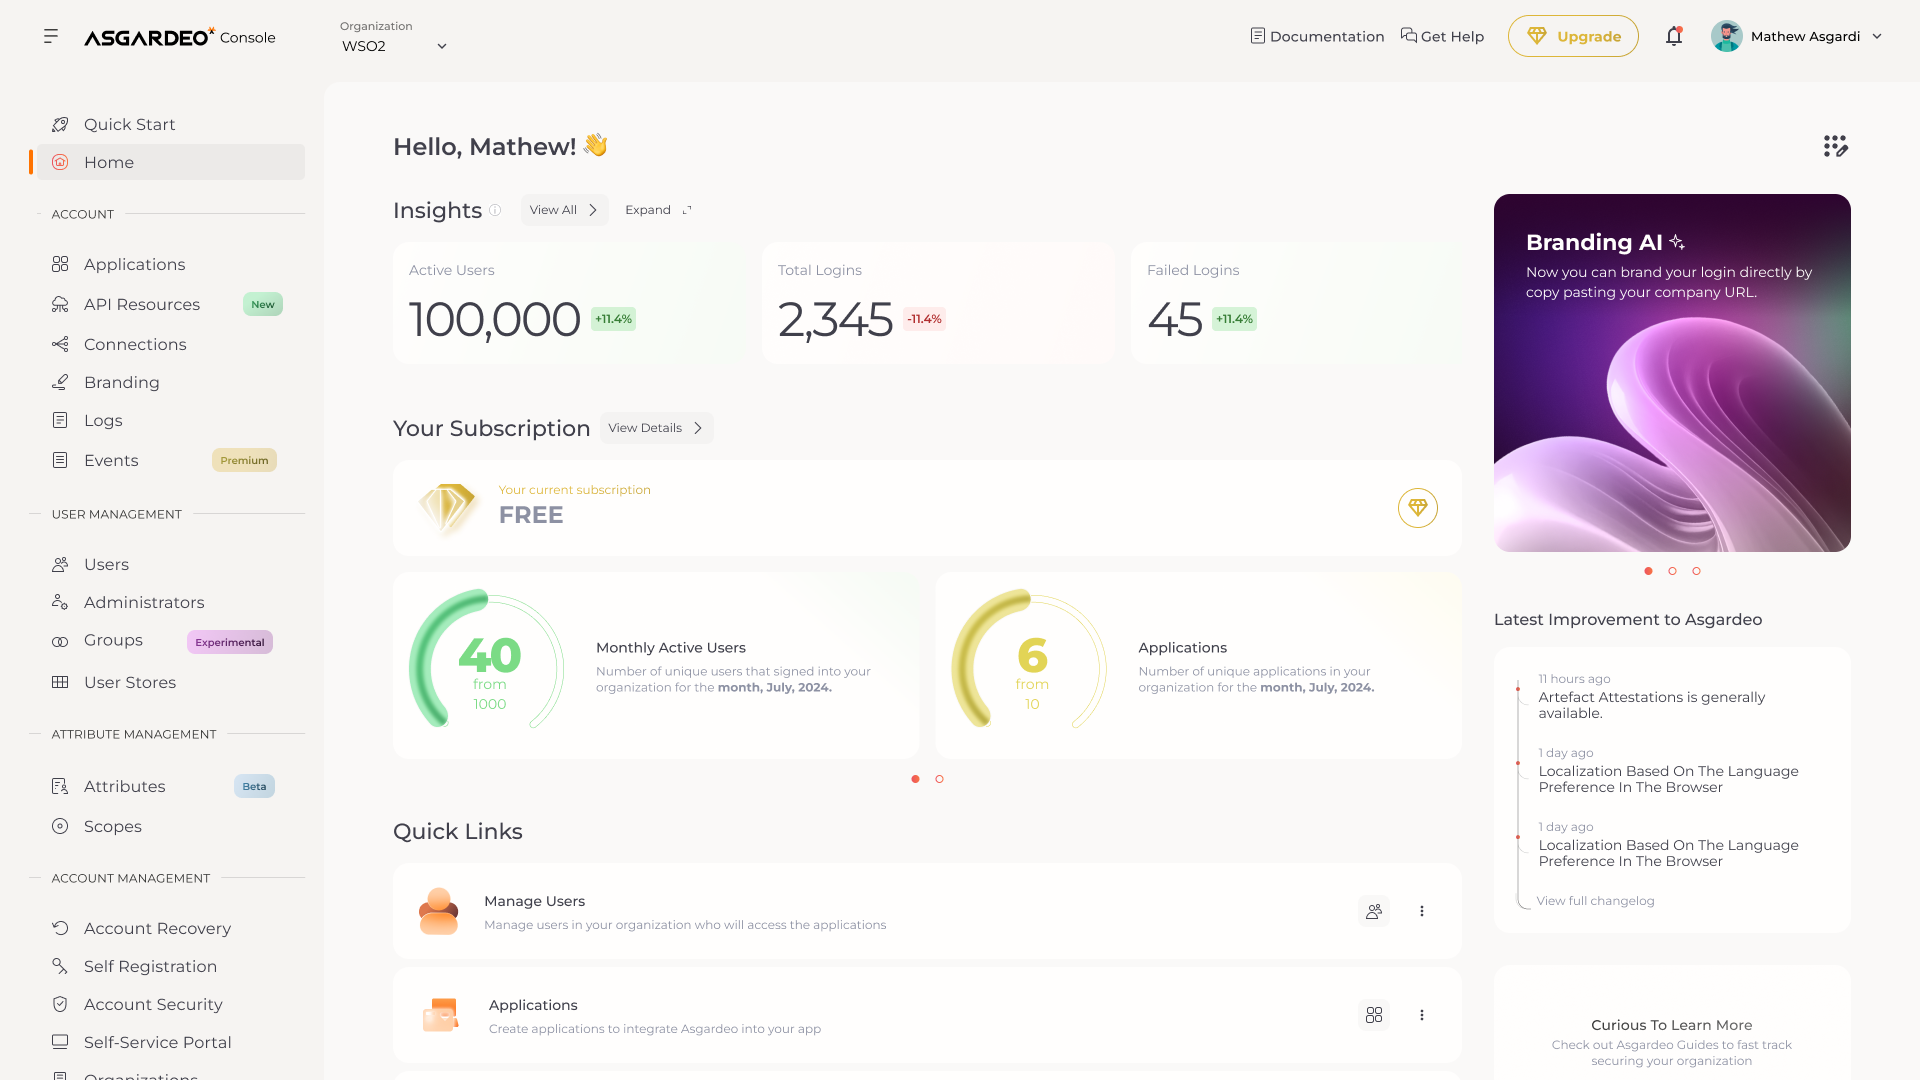Image resolution: width=1920 pixels, height=1080 pixels.
Task: Click 'Artefact Attestations is generally available.' entry
Action: pos(1651,706)
